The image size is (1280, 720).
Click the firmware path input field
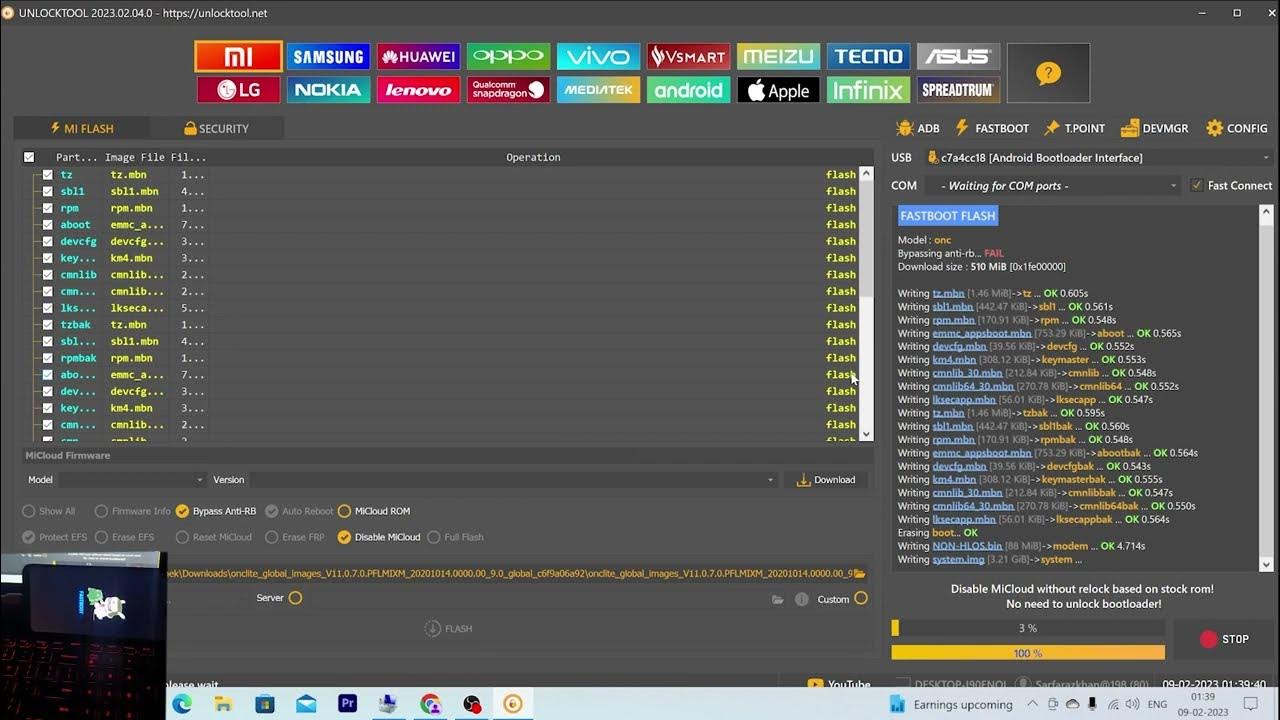tap(508, 574)
